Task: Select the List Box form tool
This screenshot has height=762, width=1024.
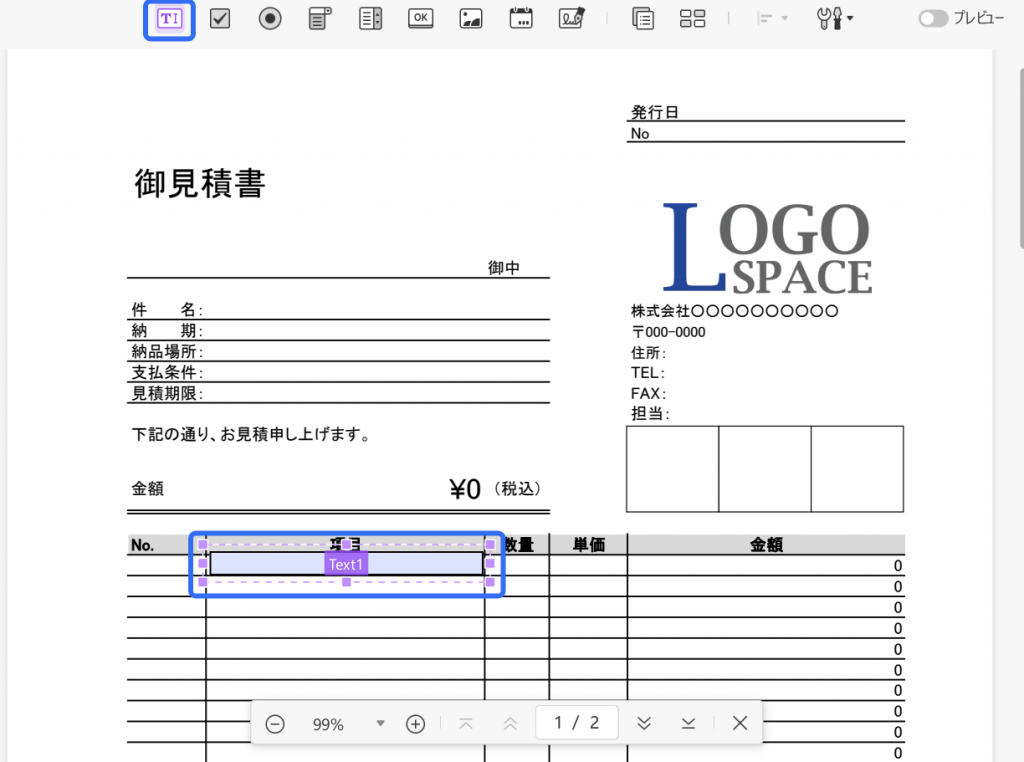Action: (x=370, y=18)
